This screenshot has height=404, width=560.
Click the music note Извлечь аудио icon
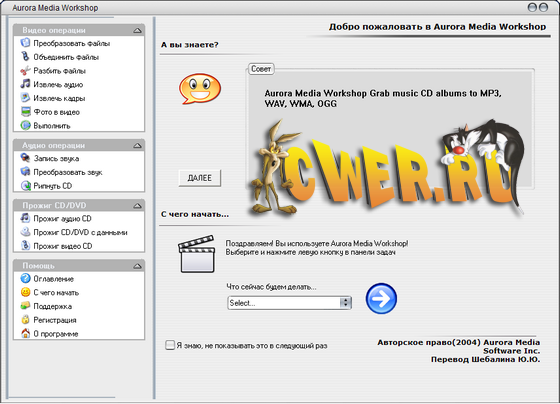click(25, 84)
